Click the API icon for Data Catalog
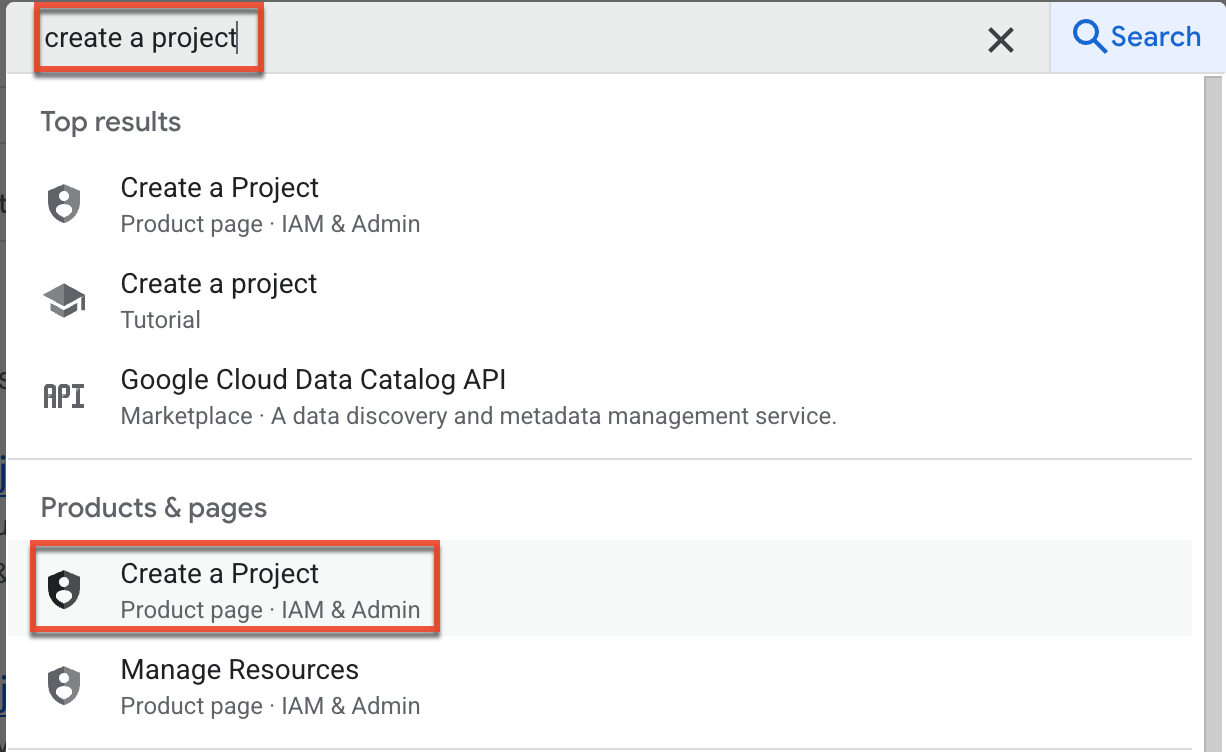1226x752 pixels. 64,396
